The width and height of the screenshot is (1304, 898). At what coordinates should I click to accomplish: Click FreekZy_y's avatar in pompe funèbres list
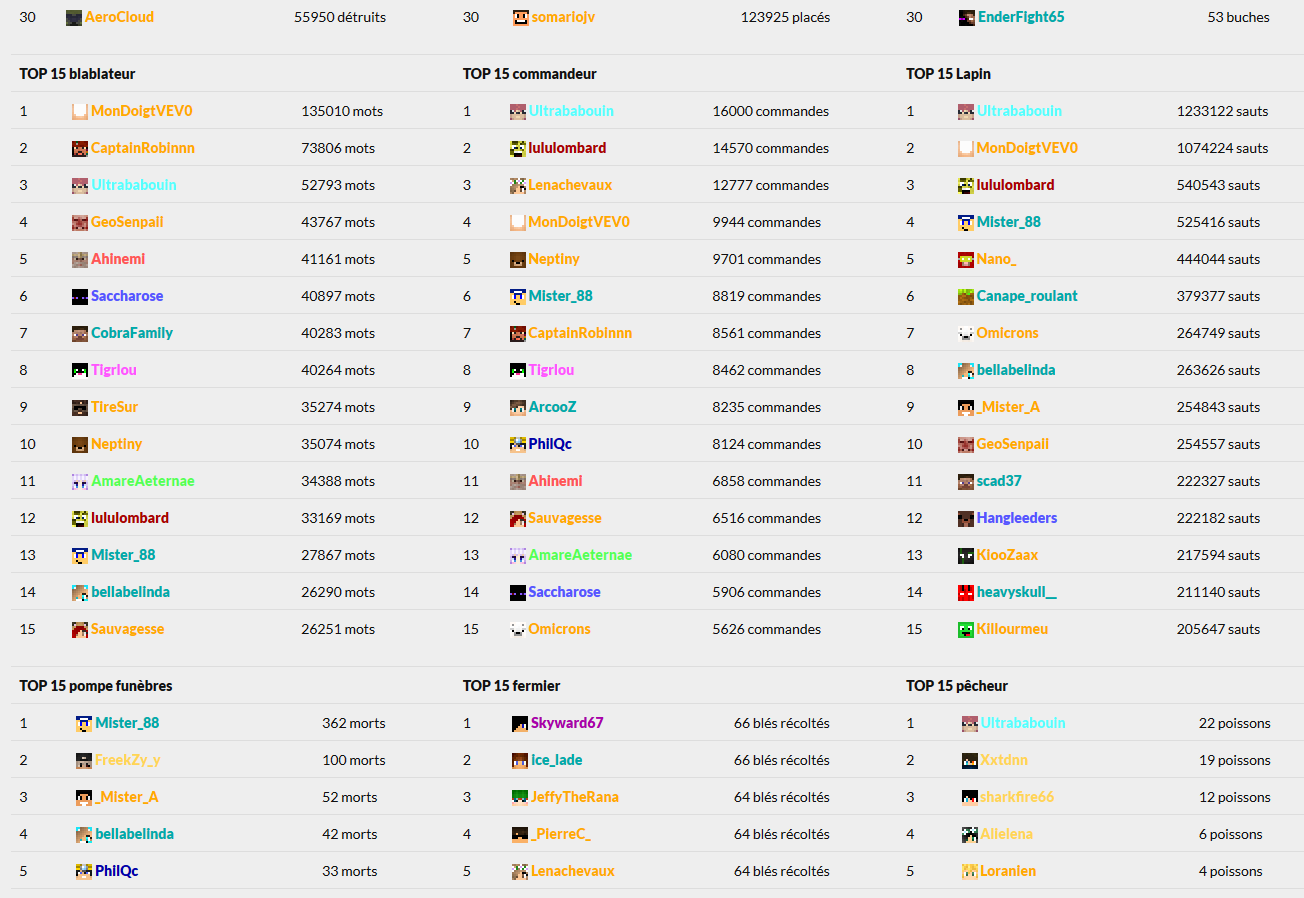84,760
